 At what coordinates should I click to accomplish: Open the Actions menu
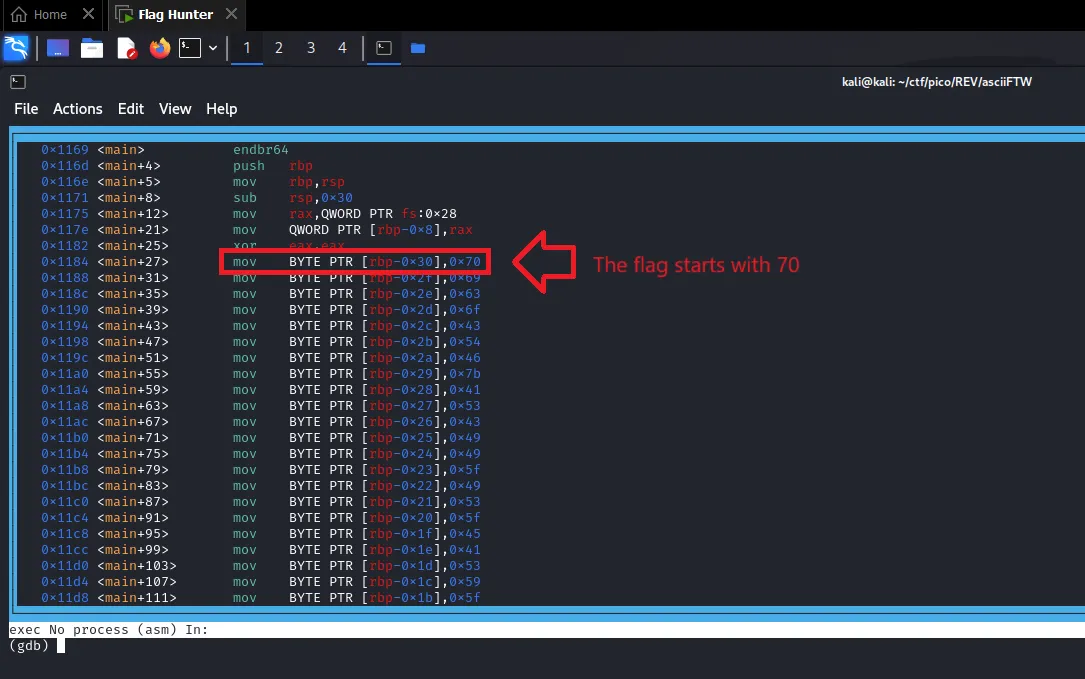tap(78, 109)
